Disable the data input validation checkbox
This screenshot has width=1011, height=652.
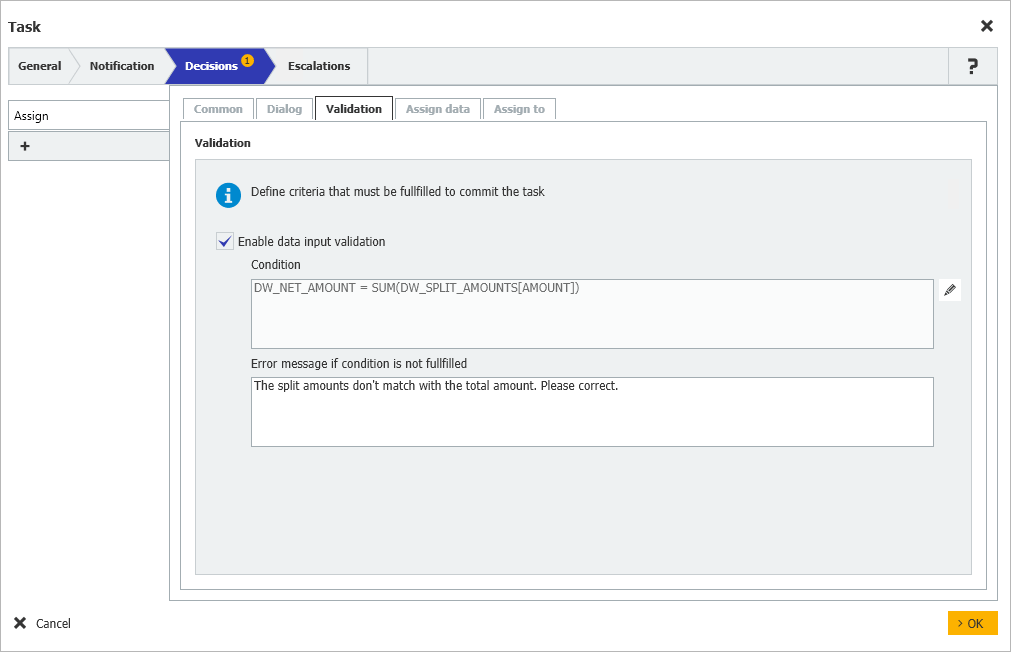click(225, 241)
